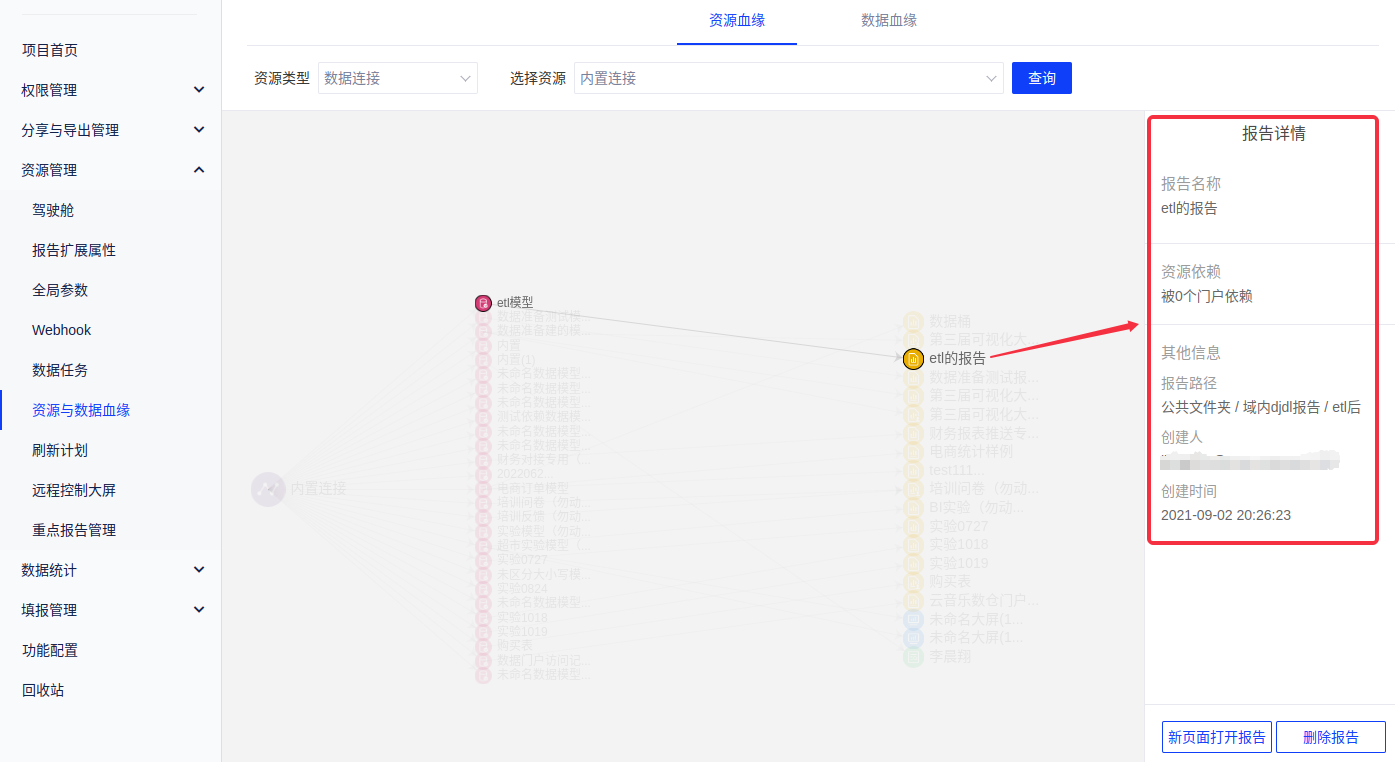Image resolution: width=1395 pixels, height=762 pixels.
Task: Select the 数据桶 report node icon
Action: coord(913,322)
